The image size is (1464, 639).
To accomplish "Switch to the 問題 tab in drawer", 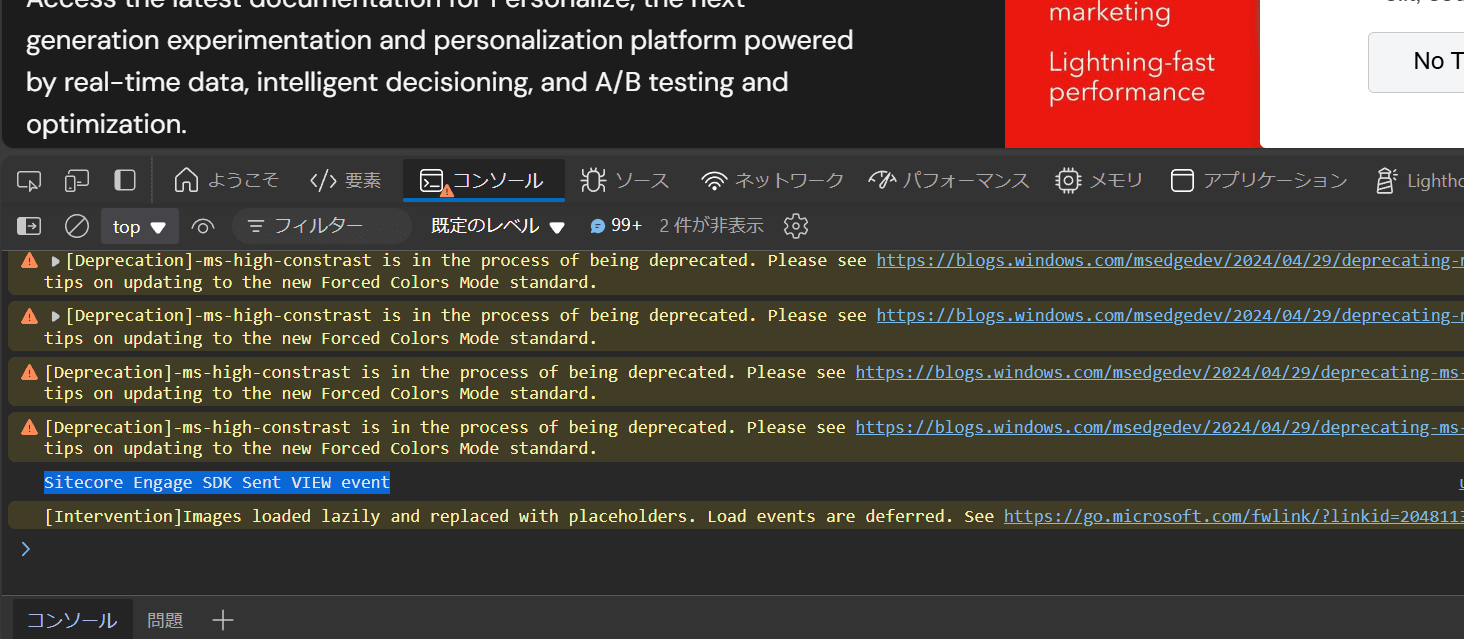I will click(x=165, y=621).
